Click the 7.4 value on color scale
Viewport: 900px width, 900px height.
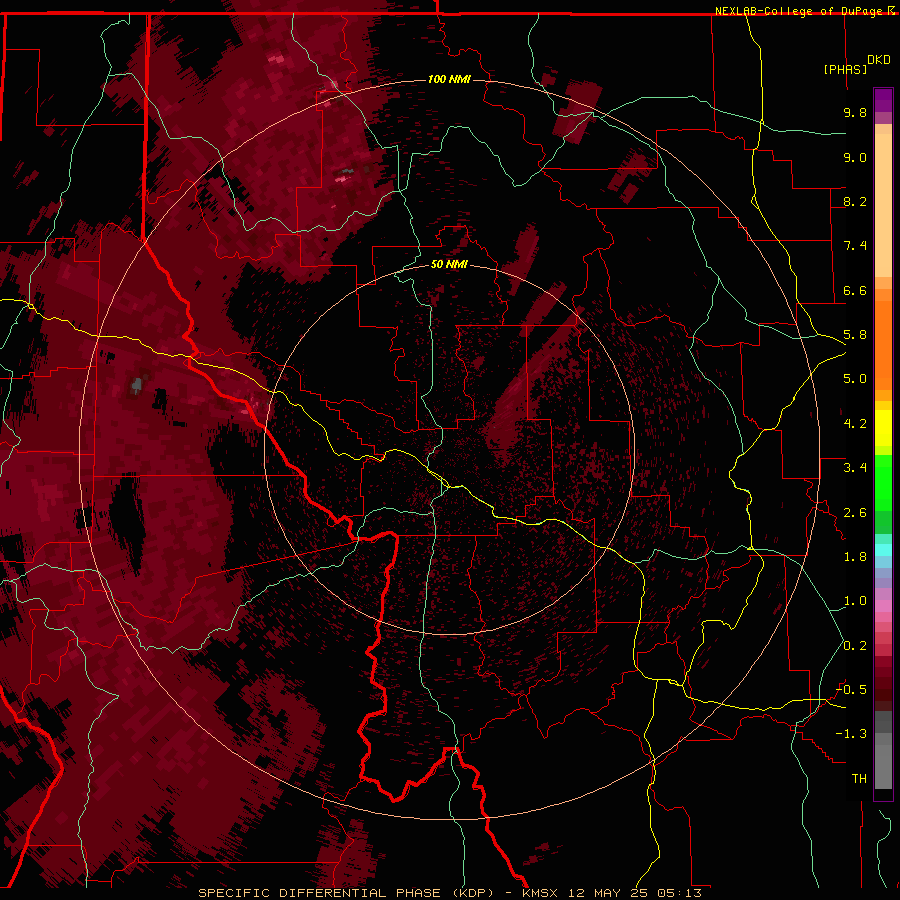coord(855,246)
